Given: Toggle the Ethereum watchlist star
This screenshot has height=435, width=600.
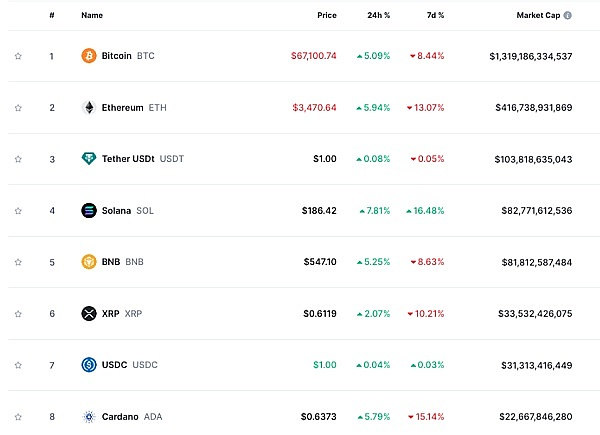Looking at the screenshot, I should (18, 107).
